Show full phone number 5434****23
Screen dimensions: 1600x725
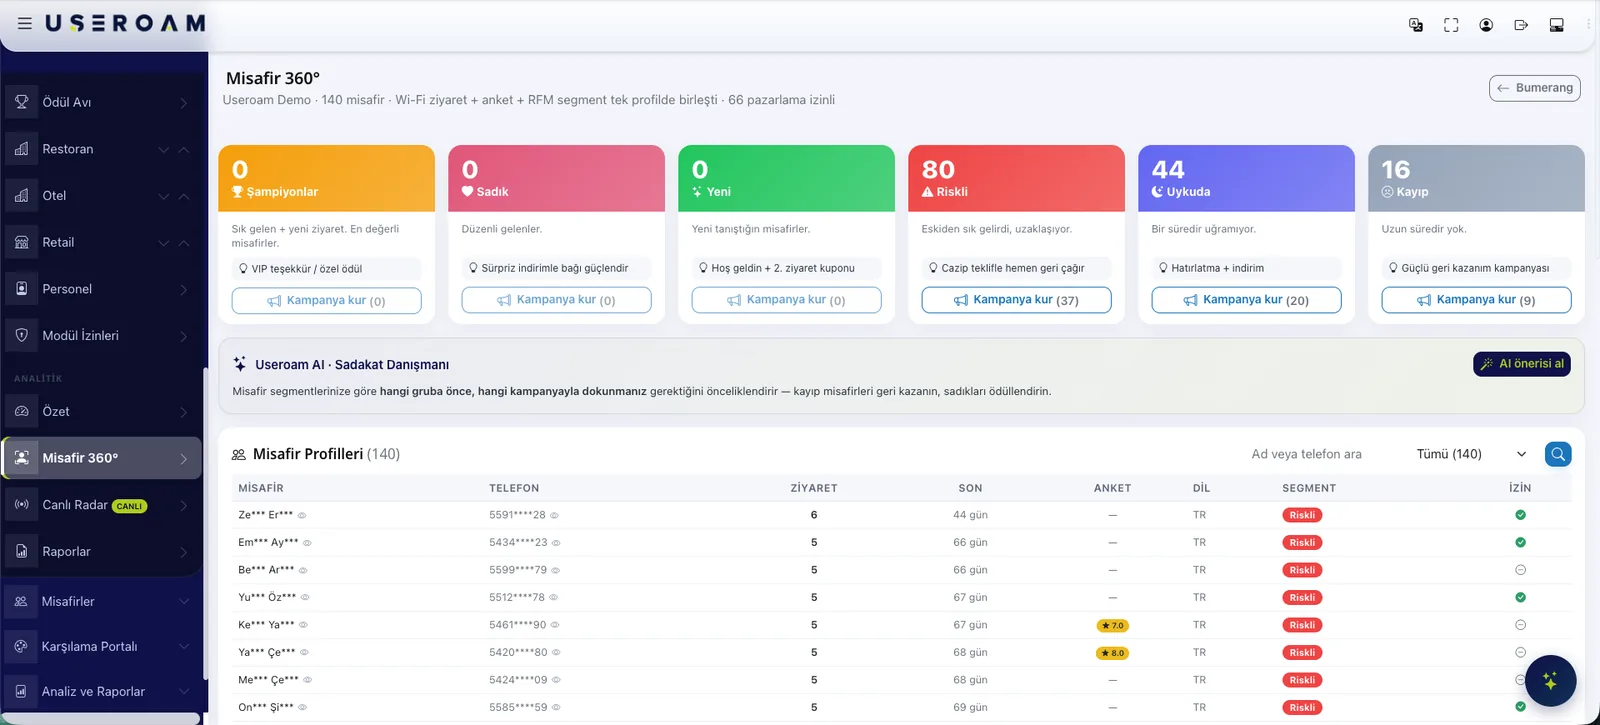tap(556, 543)
